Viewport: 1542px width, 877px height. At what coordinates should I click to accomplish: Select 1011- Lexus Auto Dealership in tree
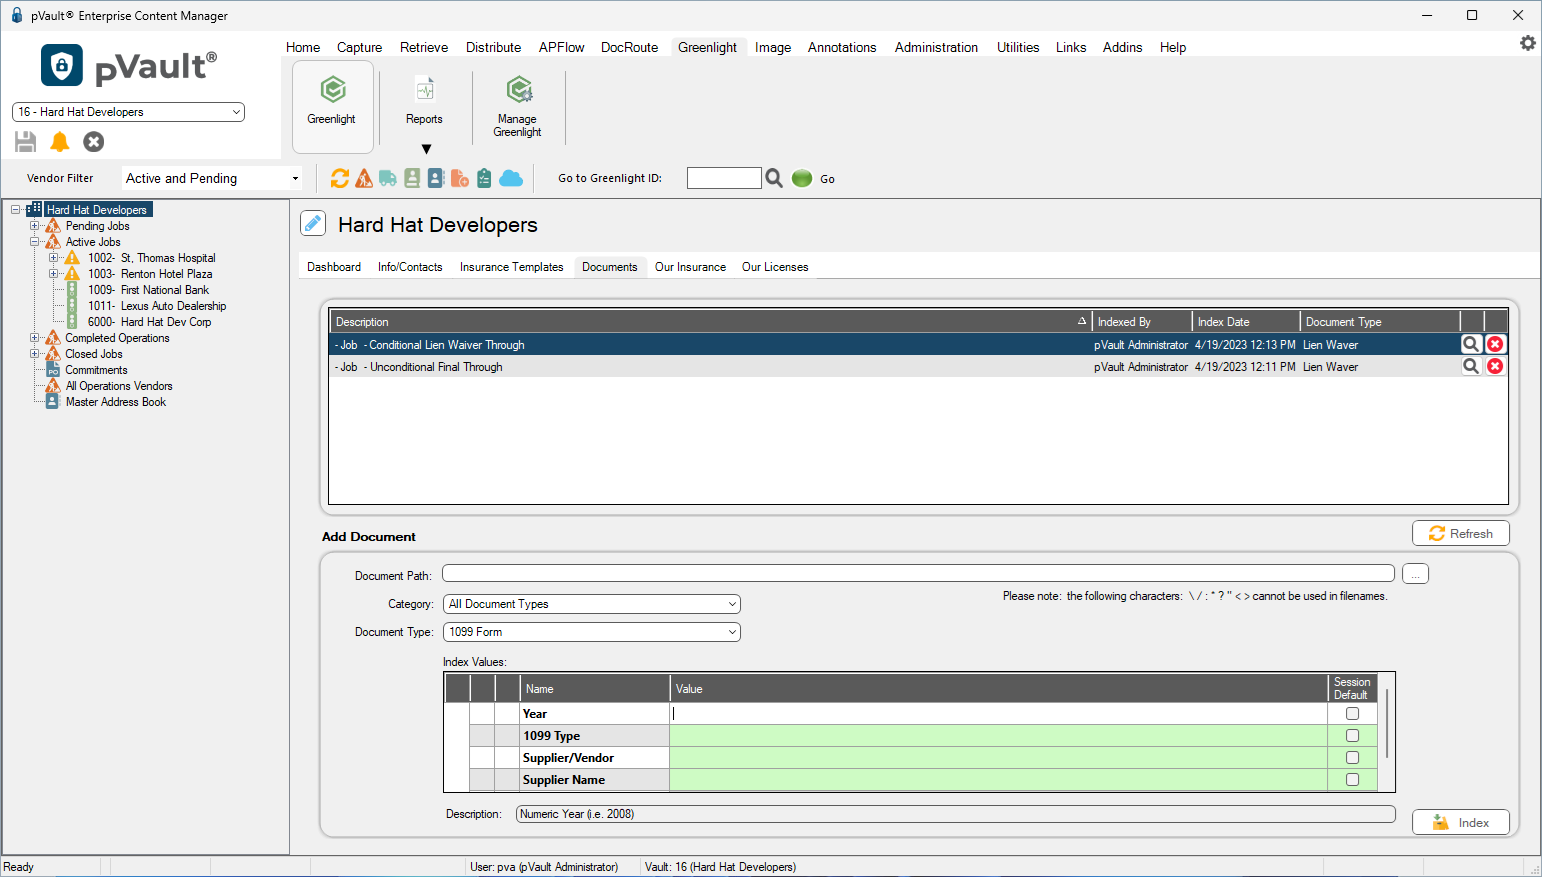[x=157, y=306]
